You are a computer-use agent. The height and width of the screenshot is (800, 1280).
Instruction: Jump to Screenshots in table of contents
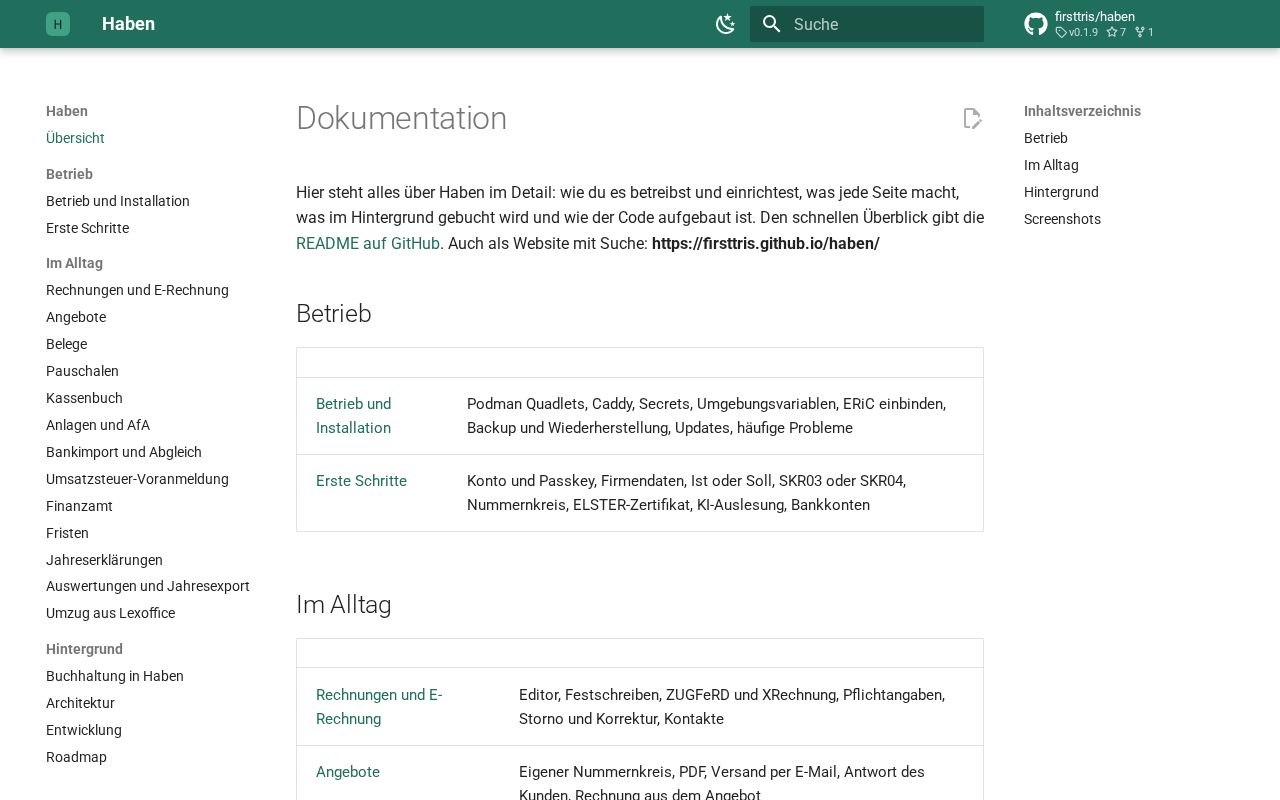[x=1062, y=219]
